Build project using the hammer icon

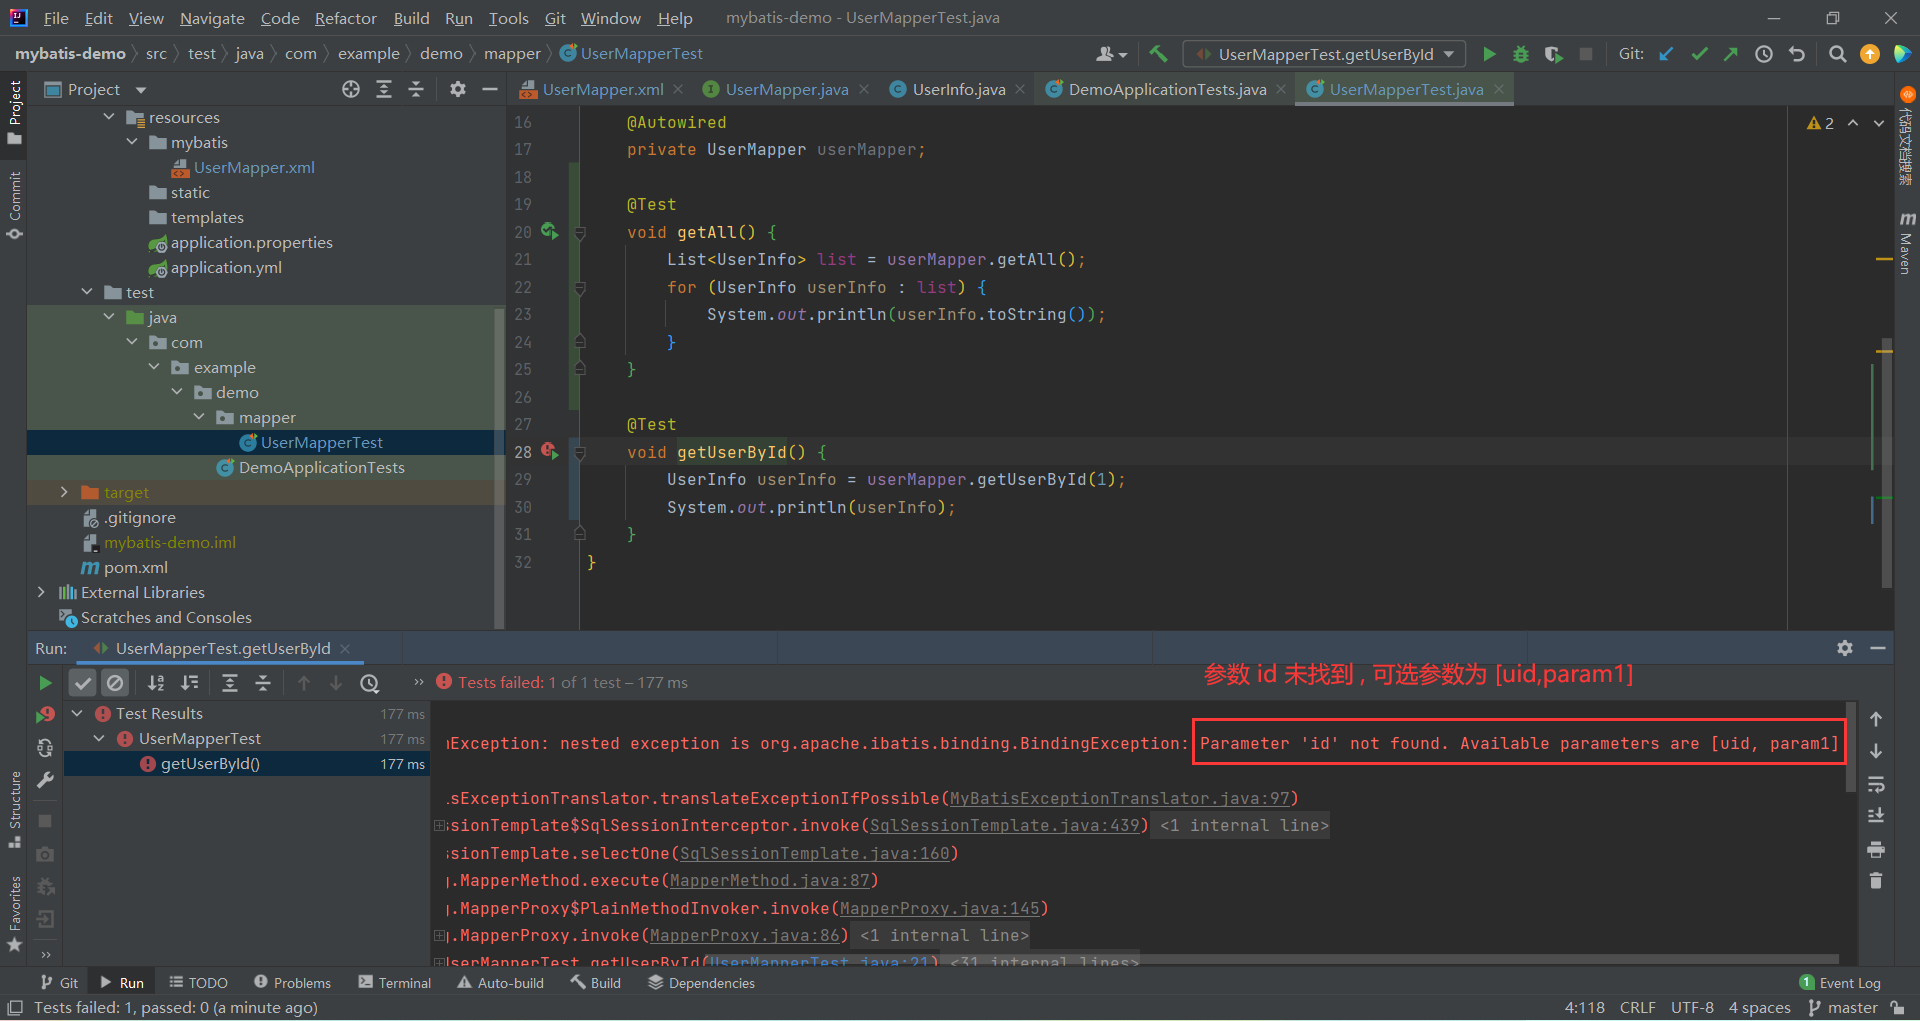tap(1158, 54)
